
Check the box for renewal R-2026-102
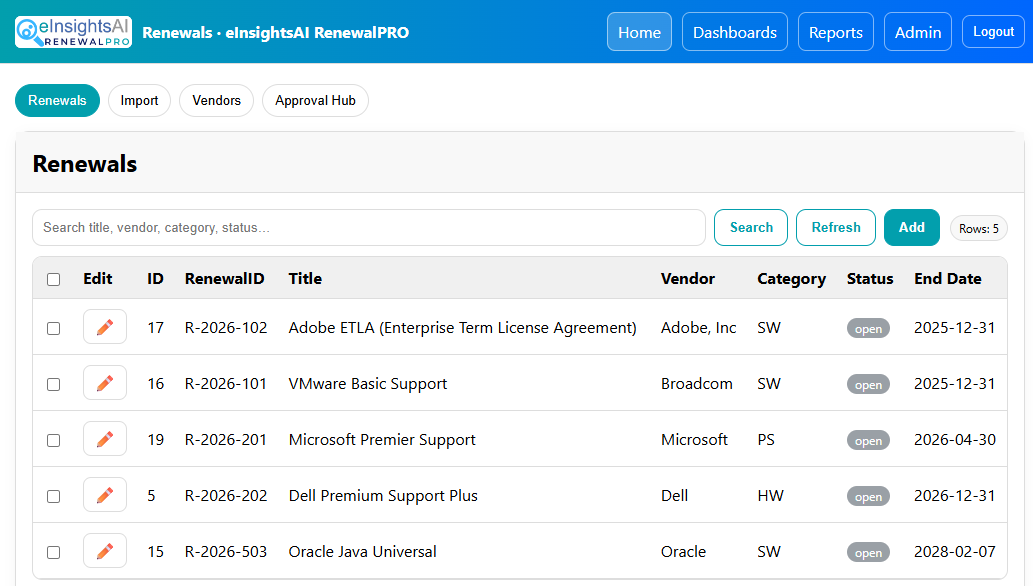tap(54, 328)
